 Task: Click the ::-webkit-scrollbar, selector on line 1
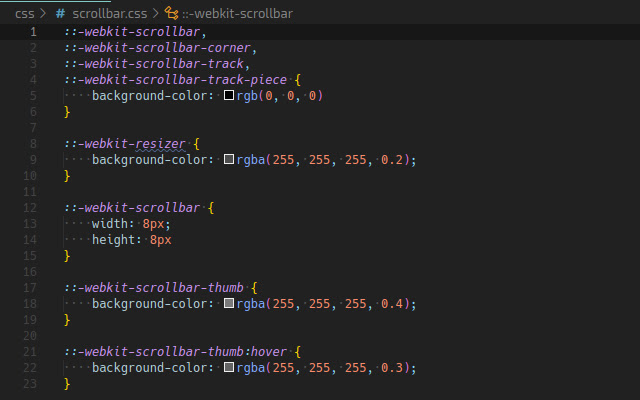[x=135, y=32]
